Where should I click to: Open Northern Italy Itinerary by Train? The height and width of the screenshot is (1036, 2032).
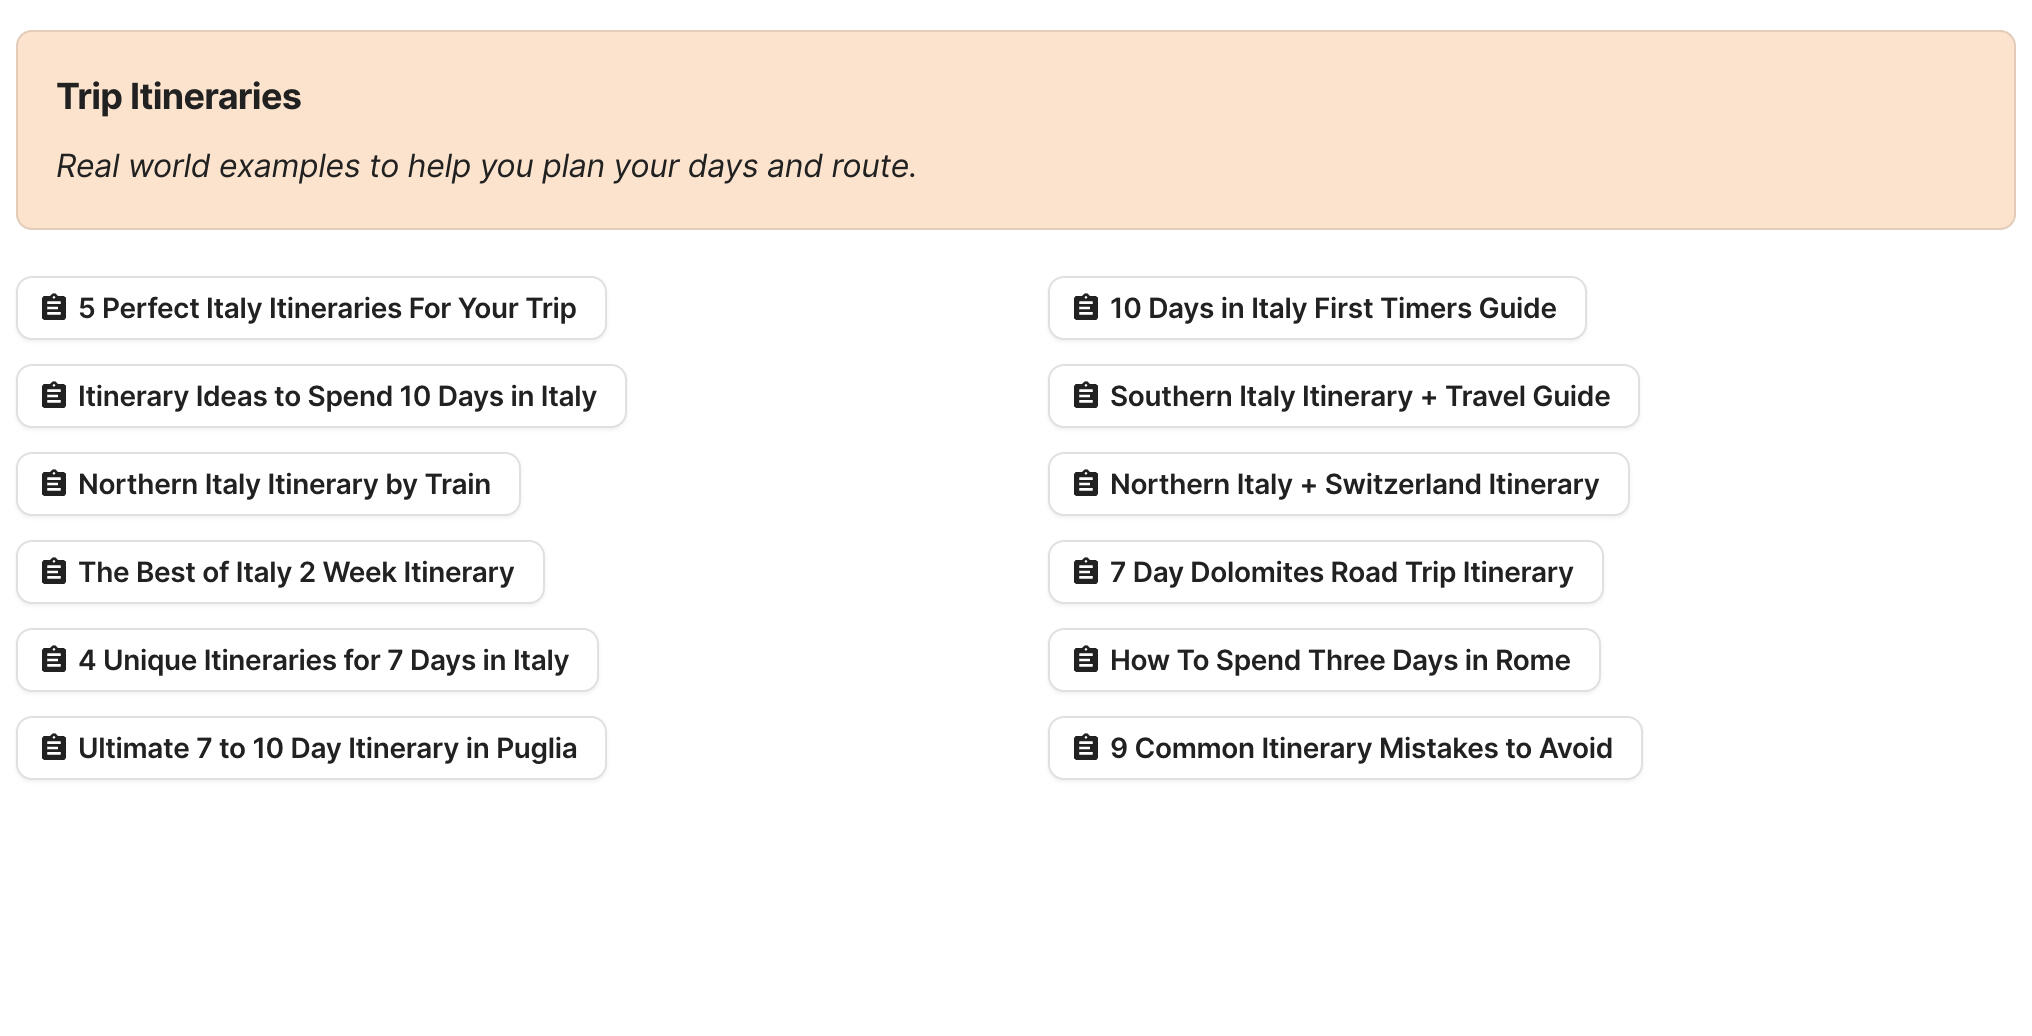click(x=268, y=484)
